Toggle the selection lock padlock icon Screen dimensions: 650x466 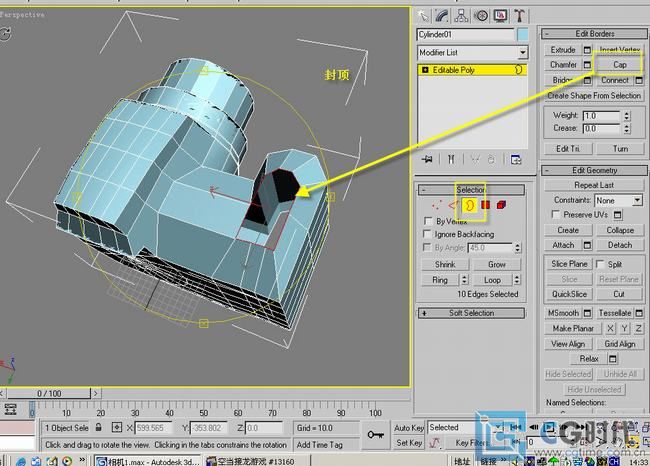(x=99, y=427)
